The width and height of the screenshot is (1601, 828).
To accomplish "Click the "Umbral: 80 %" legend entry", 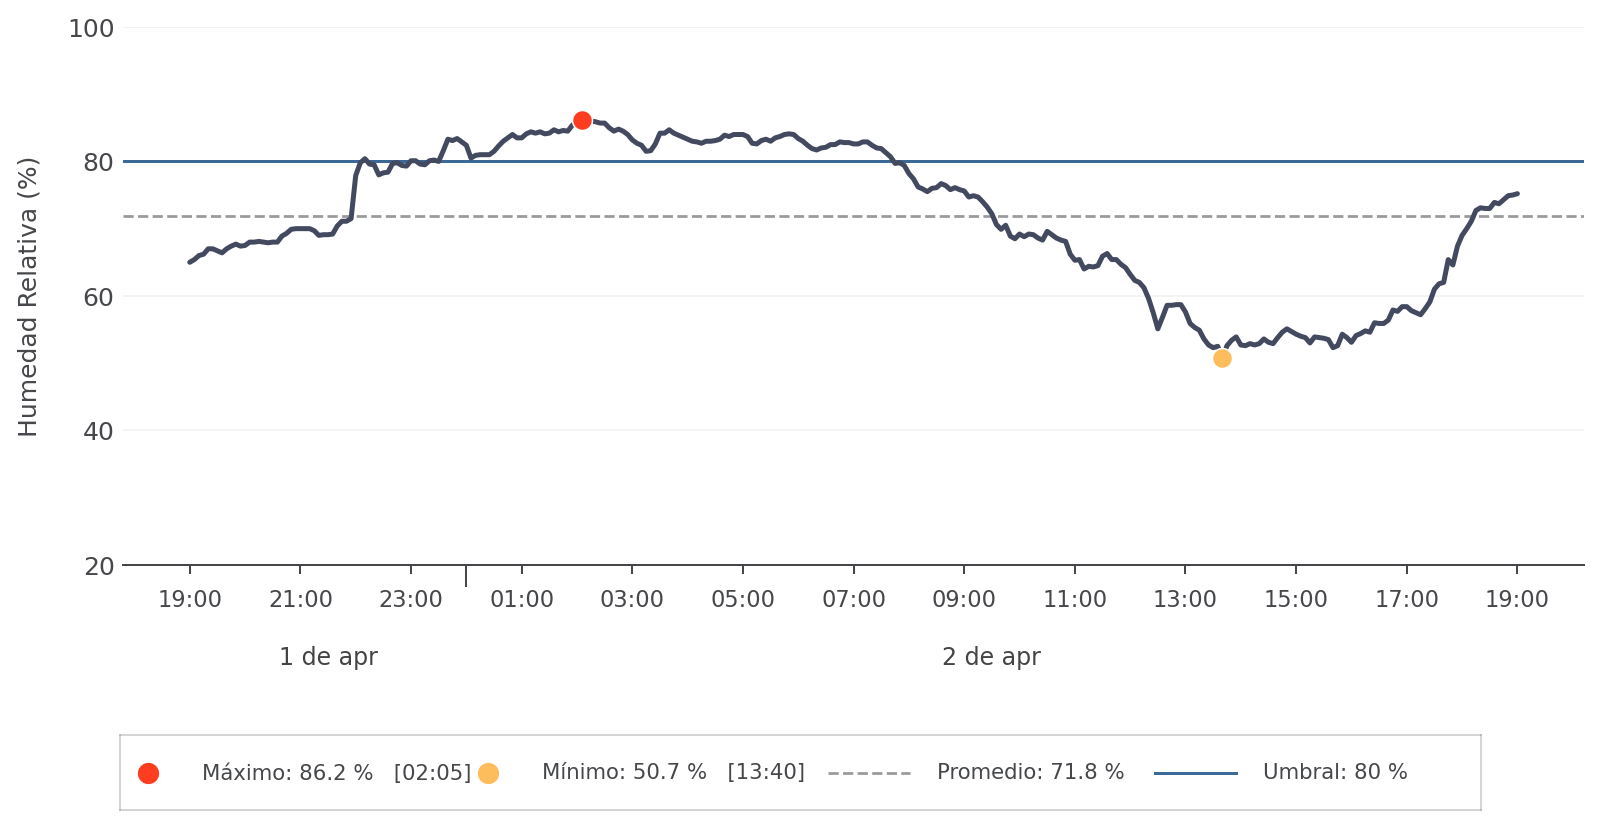I will [x=1335, y=773].
